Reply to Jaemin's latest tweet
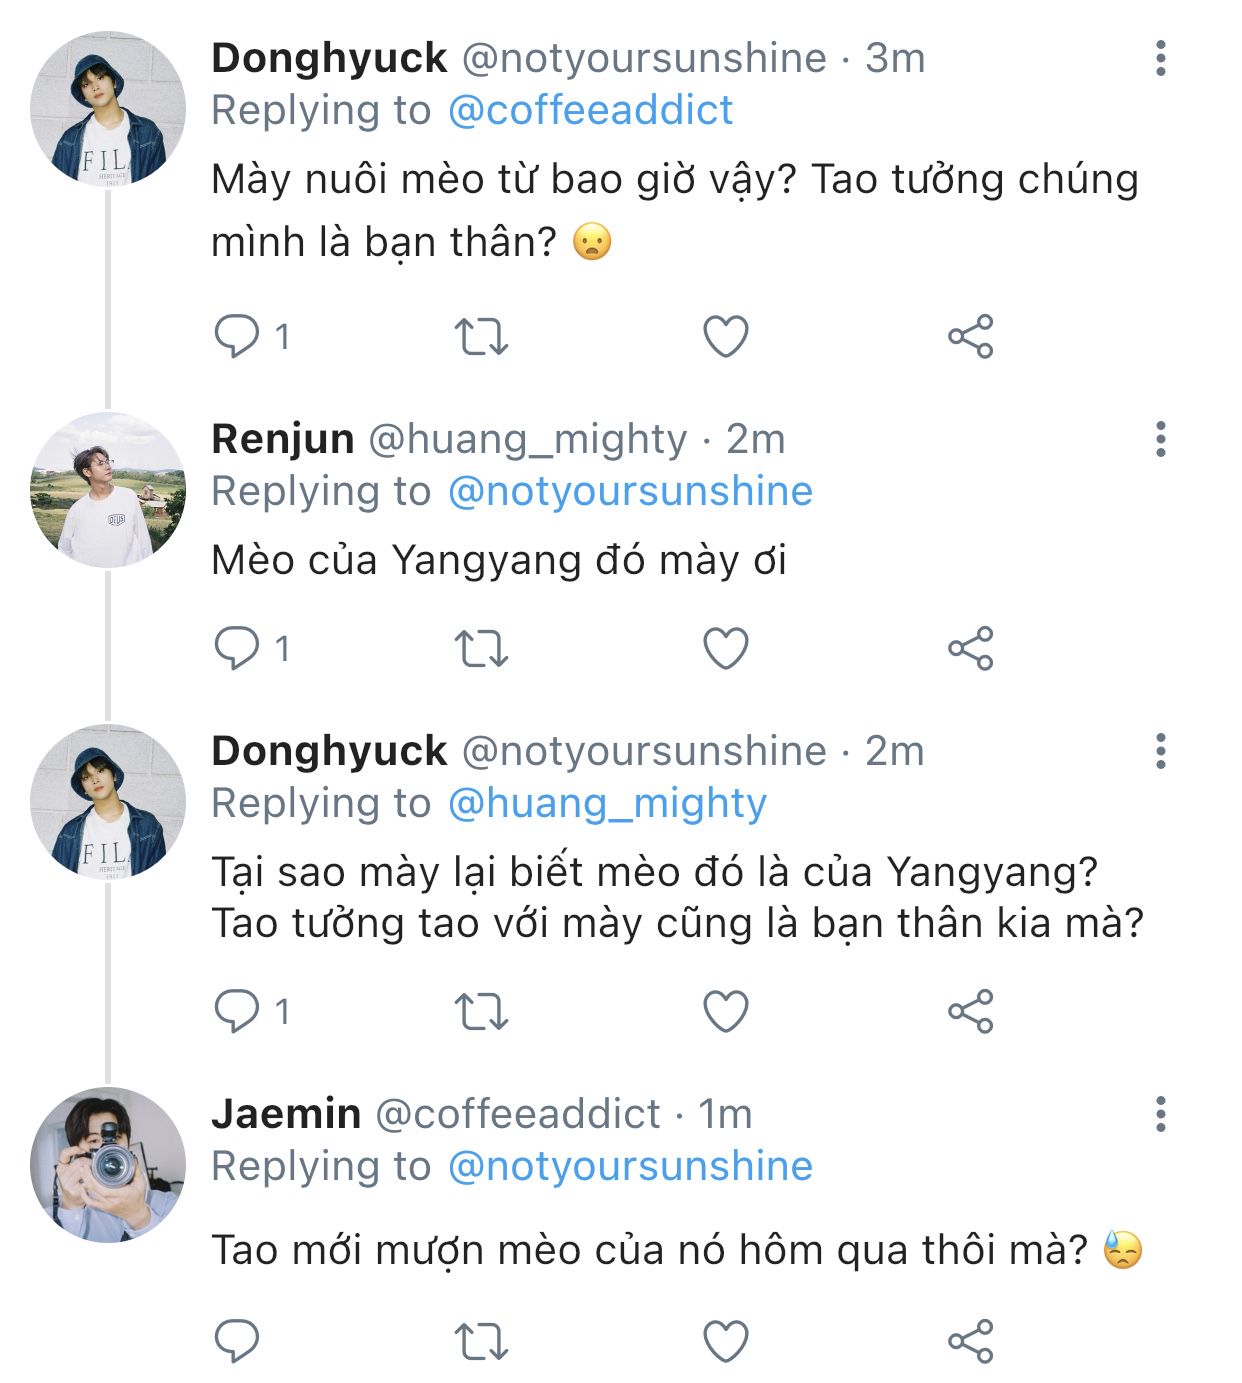This screenshot has width=1242, height=1383. pos(237,1341)
